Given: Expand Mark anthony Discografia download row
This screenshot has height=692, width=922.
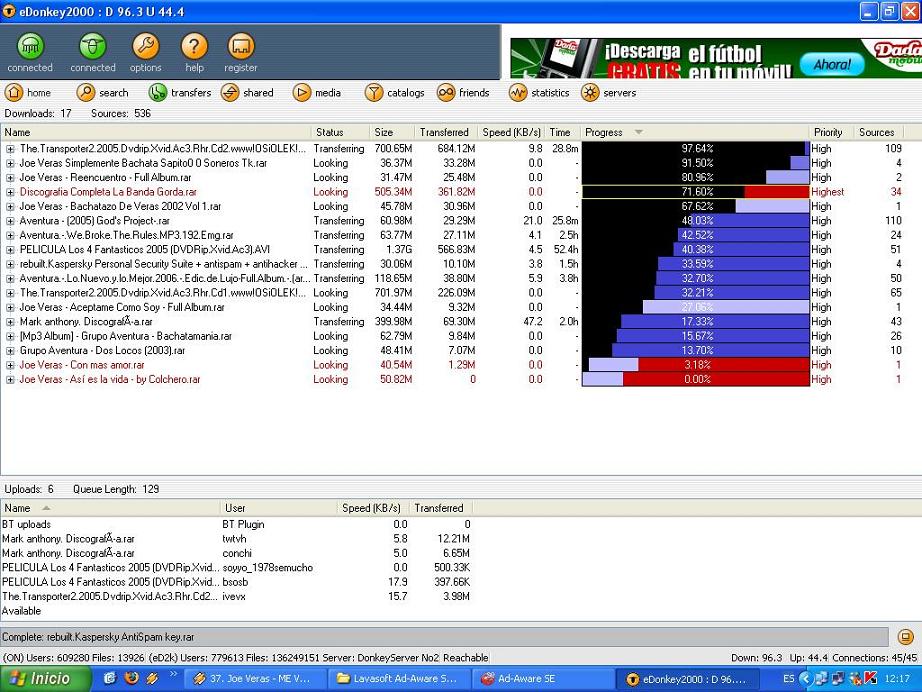Looking at the screenshot, I should tap(10, 322).
